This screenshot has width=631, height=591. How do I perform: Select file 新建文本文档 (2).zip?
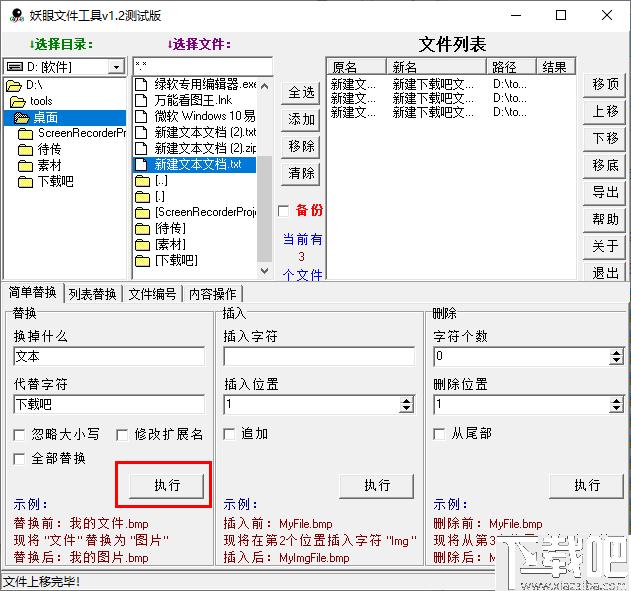[x=195, y=148]
